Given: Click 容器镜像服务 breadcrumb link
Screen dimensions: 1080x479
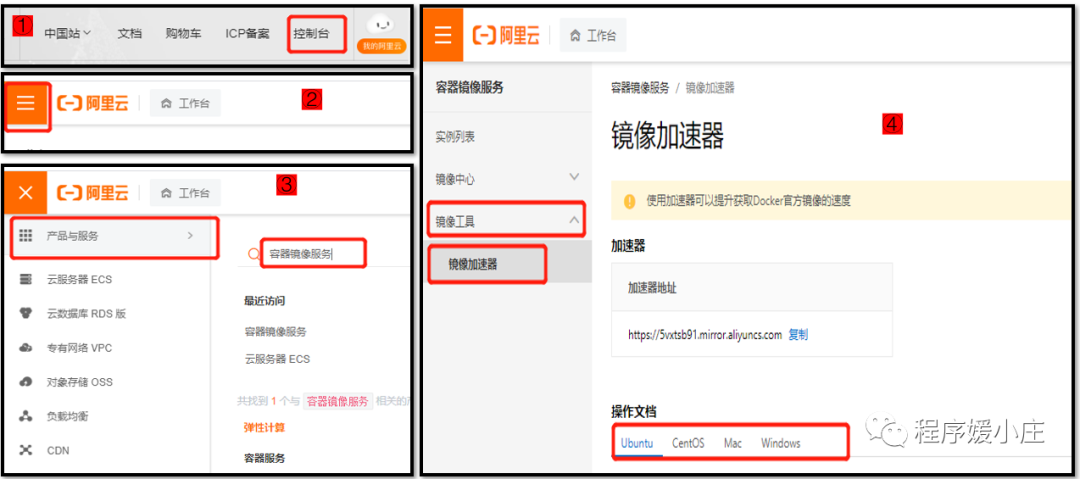Looking at the screenshot, I should [x=640, y=88].
